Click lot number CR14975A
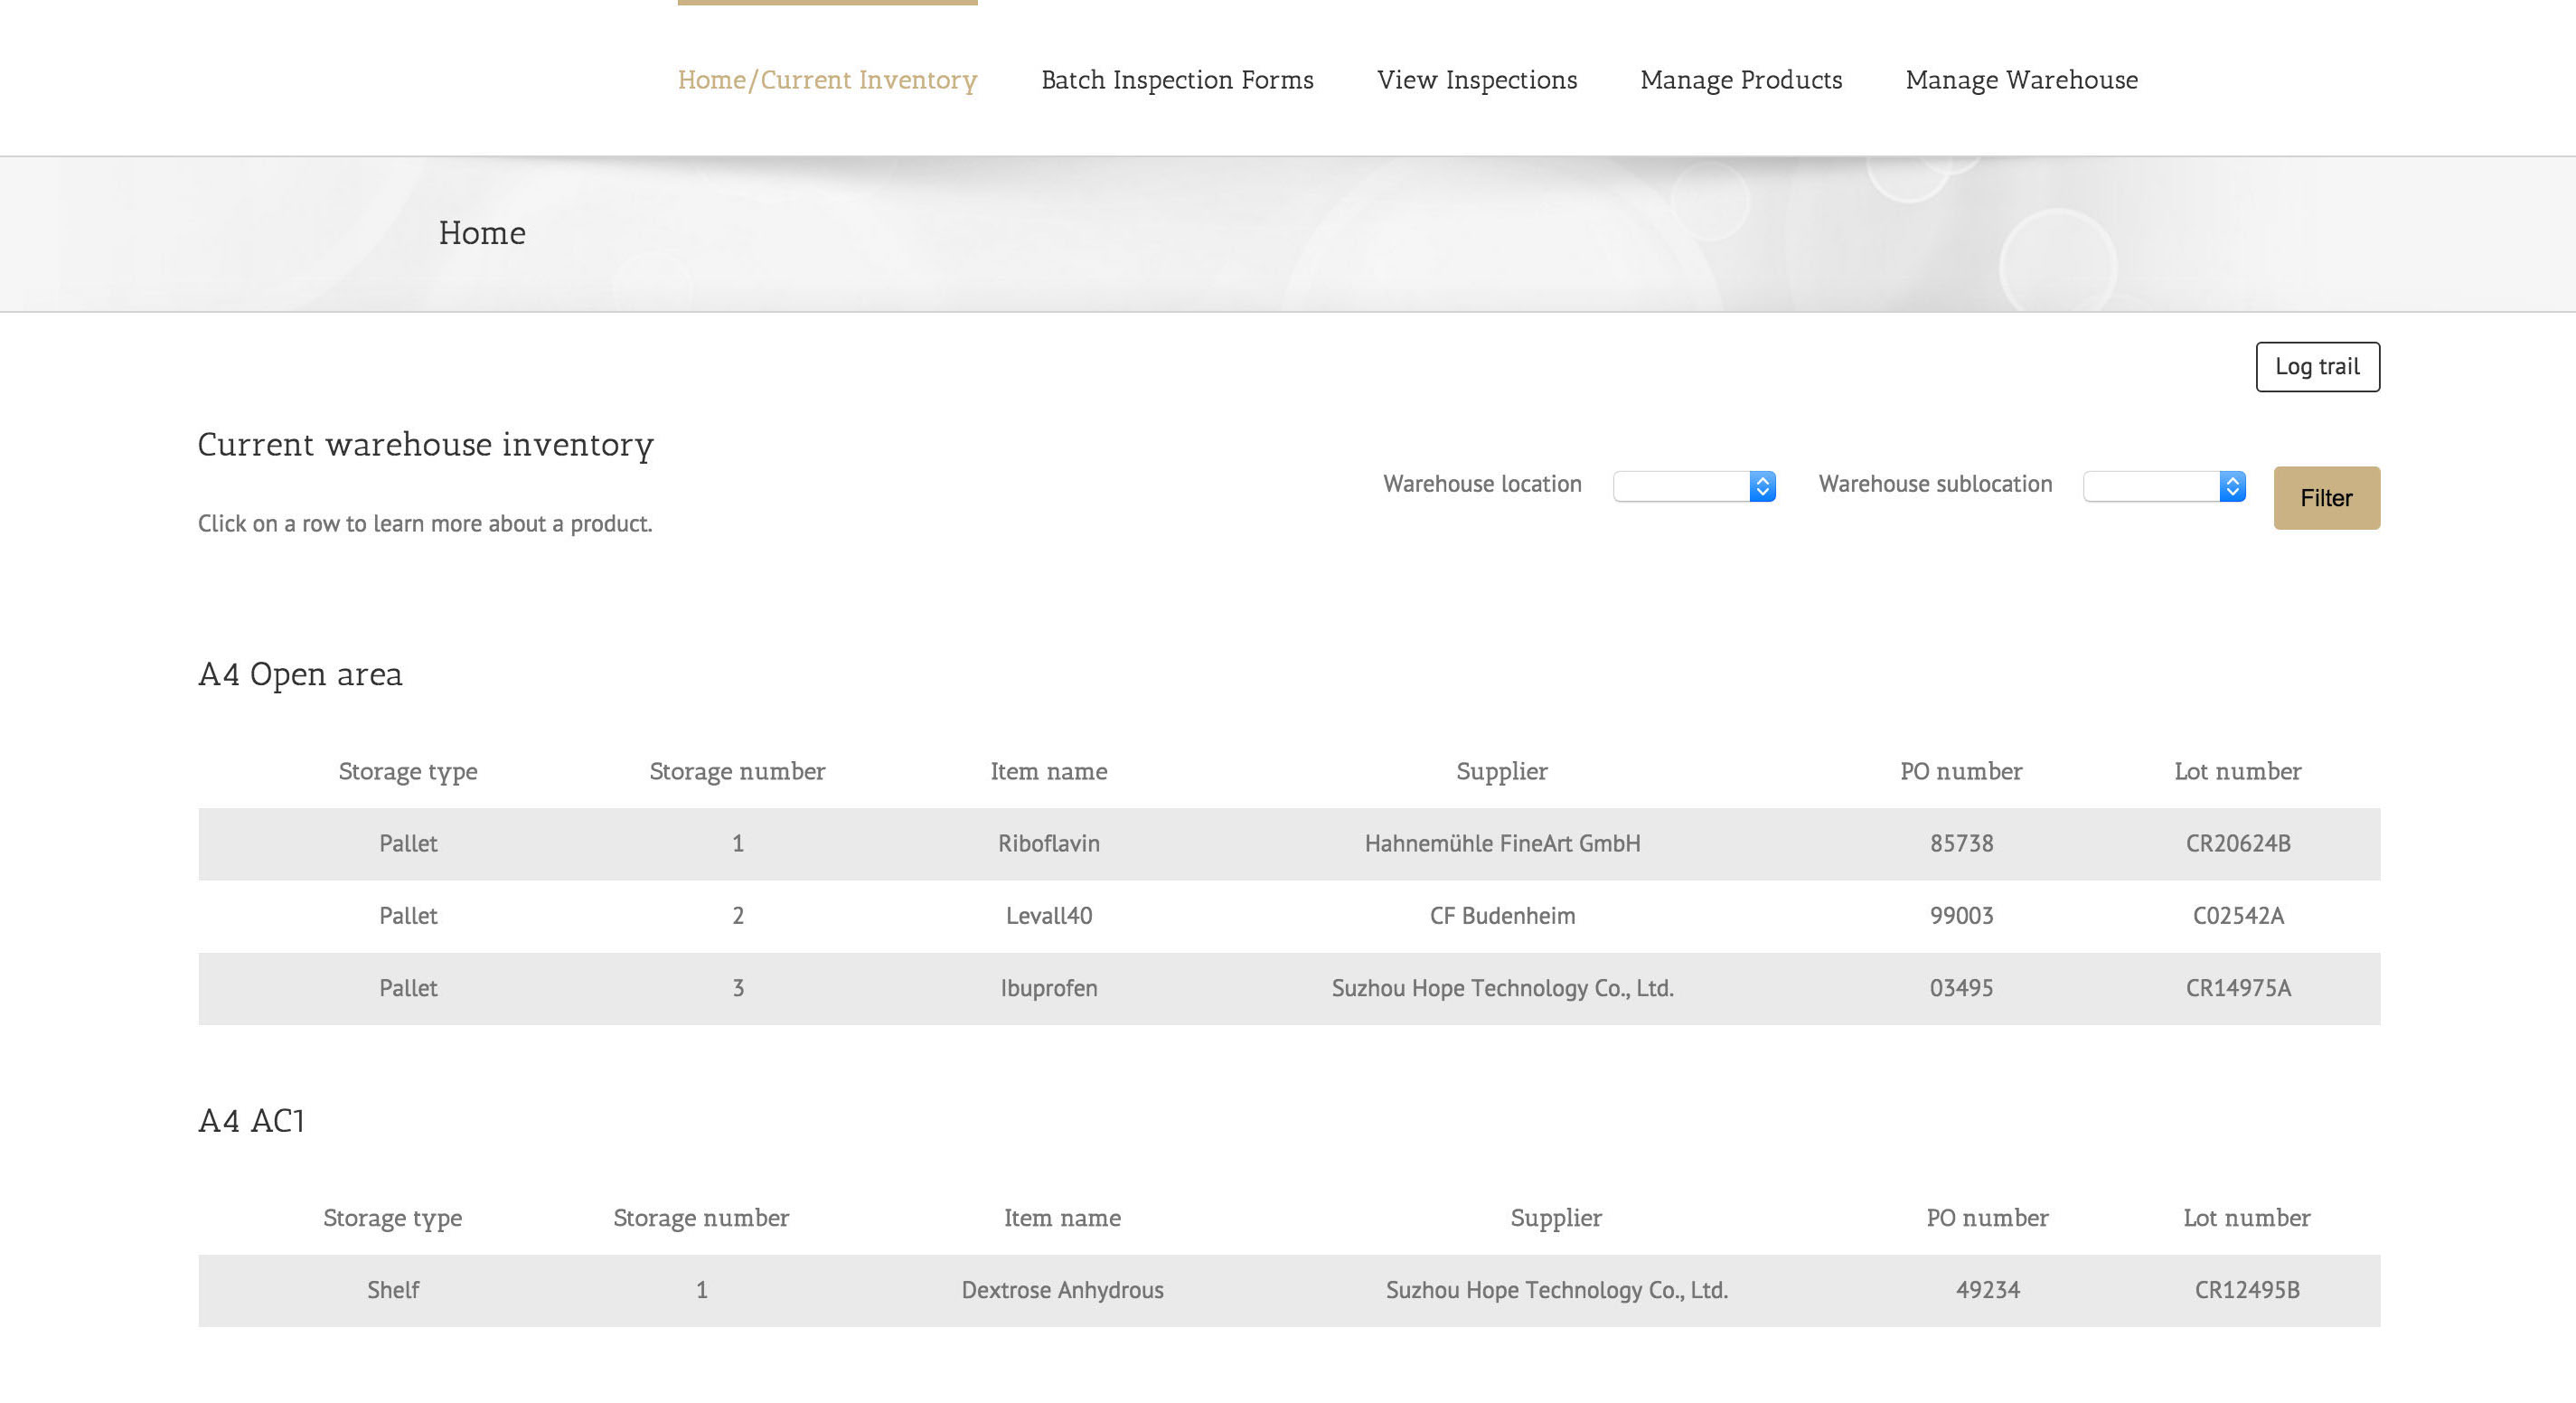This screenshot has width=2576, height=1403. 2238,988
